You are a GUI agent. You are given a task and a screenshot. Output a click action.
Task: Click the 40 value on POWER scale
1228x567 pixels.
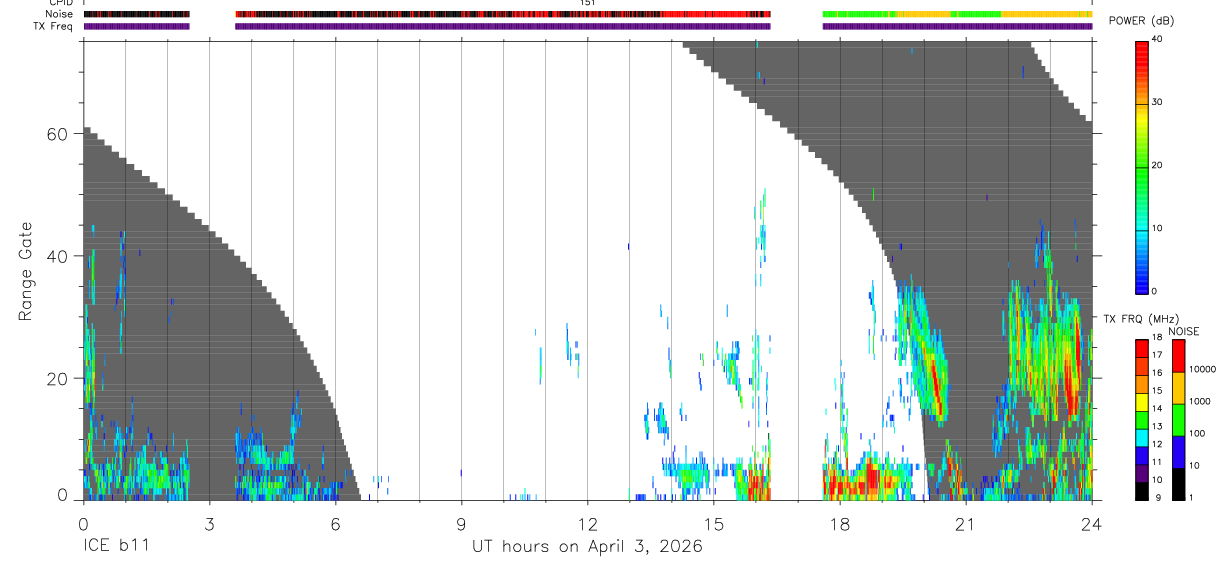pyautogui.click(x=1158, y=40)
